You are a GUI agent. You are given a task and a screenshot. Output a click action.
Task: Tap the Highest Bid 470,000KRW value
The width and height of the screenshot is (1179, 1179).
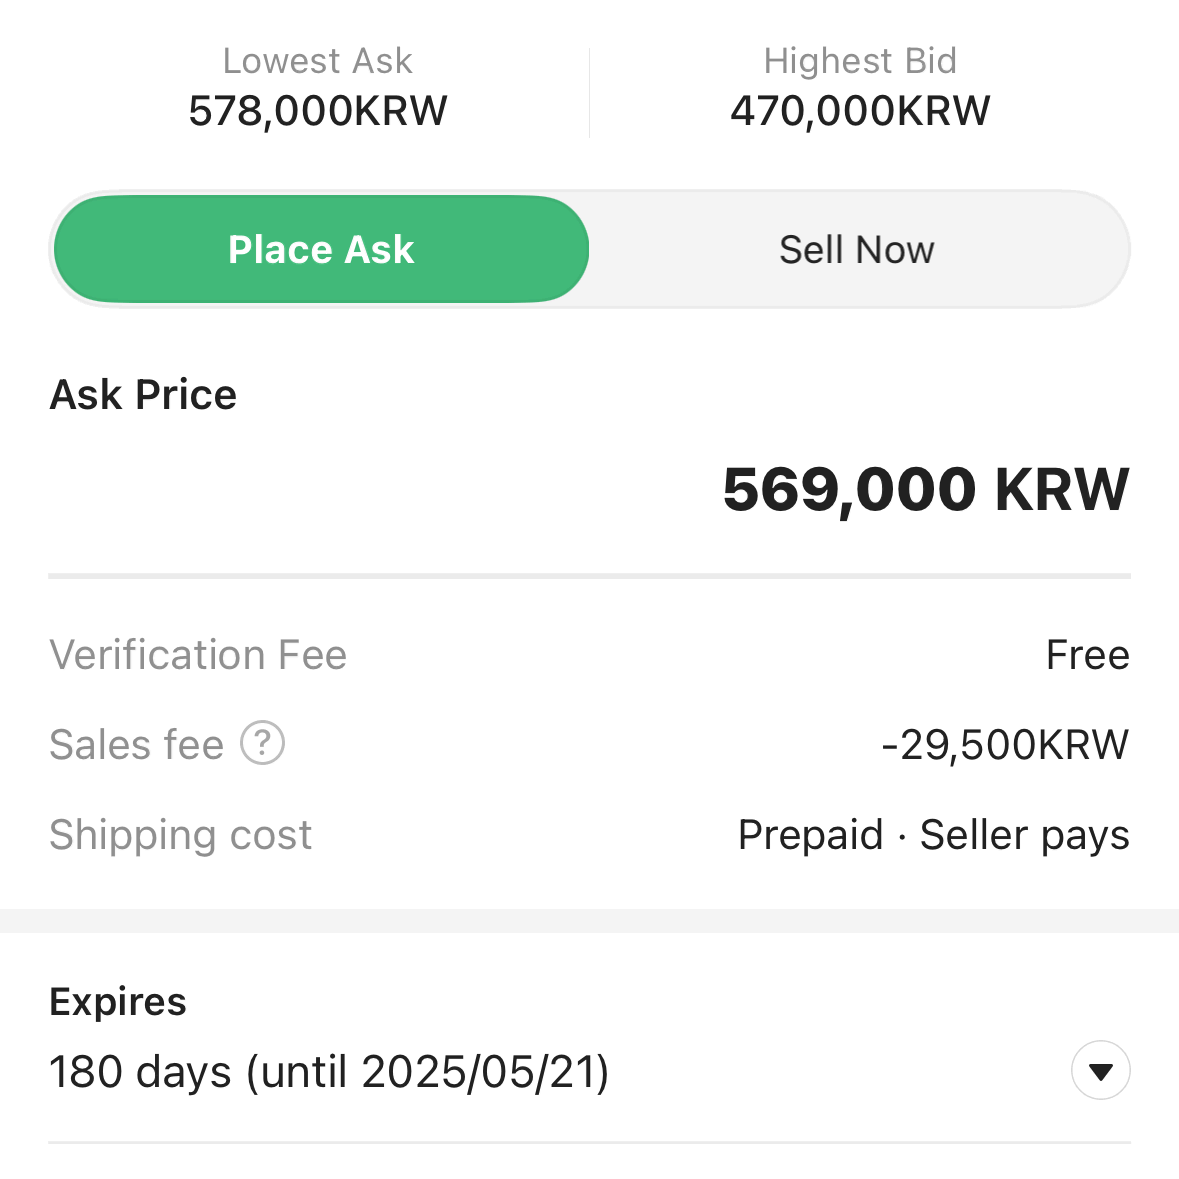(860, 111)
